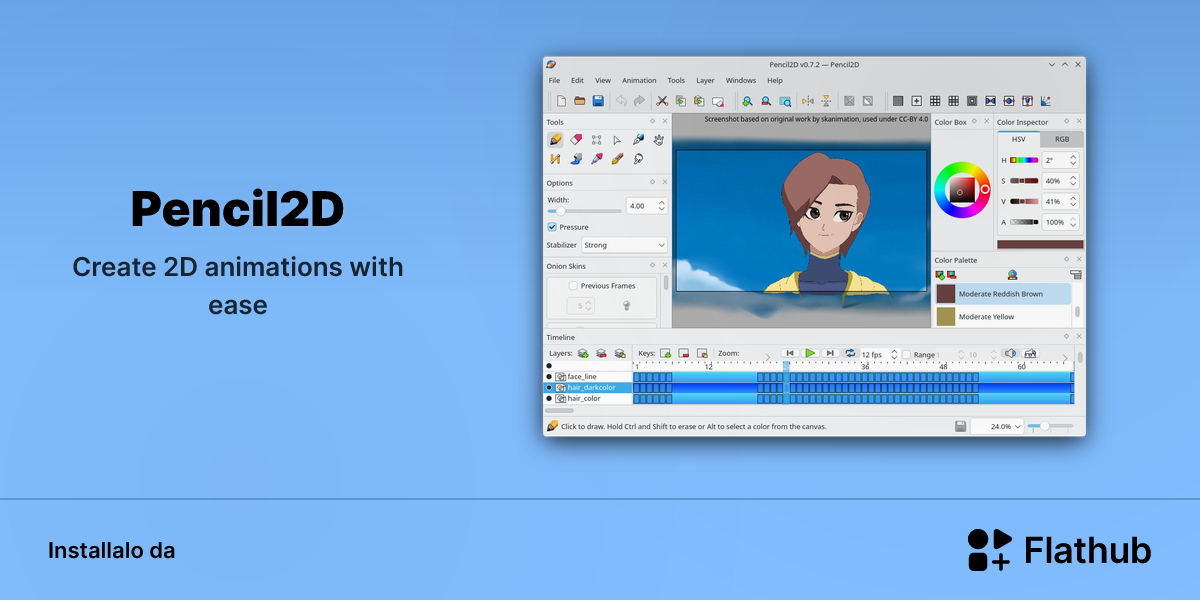Check the Range playback checkbox

907,355
